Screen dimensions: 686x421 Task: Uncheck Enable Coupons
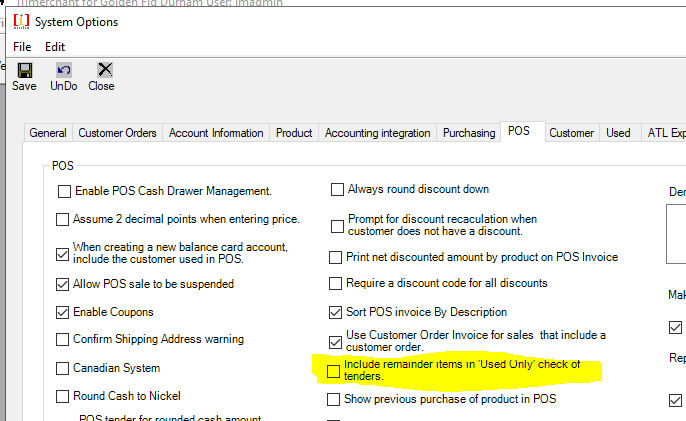(63, 312)
